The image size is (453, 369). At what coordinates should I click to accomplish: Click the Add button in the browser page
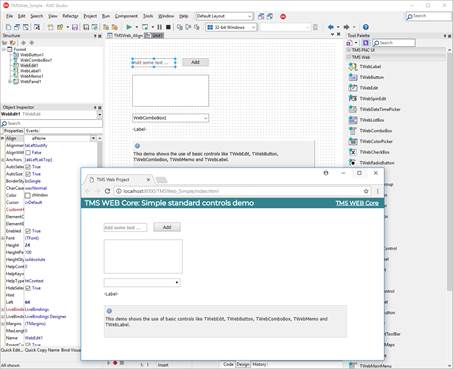click(167, 227)
